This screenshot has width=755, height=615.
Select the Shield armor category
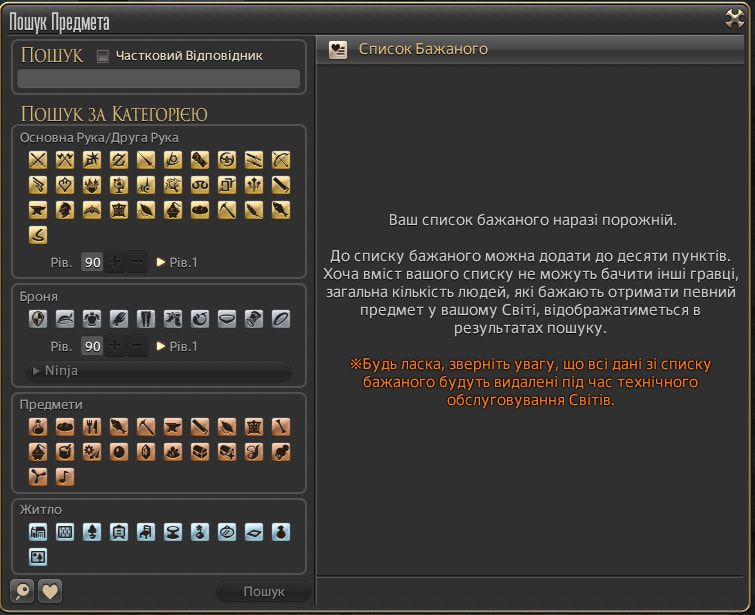[38, 319]
